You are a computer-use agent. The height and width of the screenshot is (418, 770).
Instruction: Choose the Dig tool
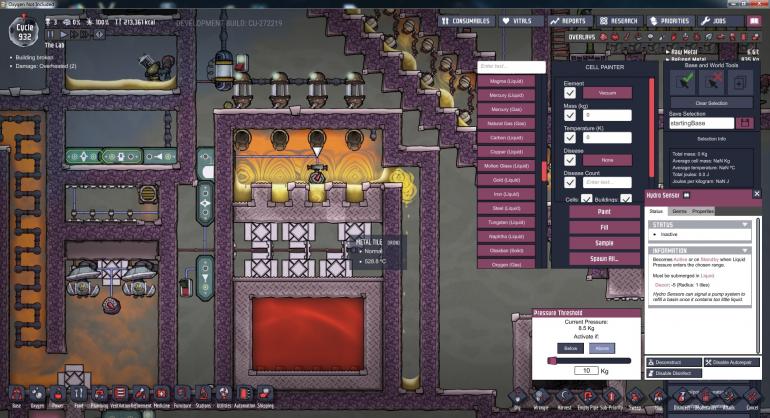tap(517, 396)
